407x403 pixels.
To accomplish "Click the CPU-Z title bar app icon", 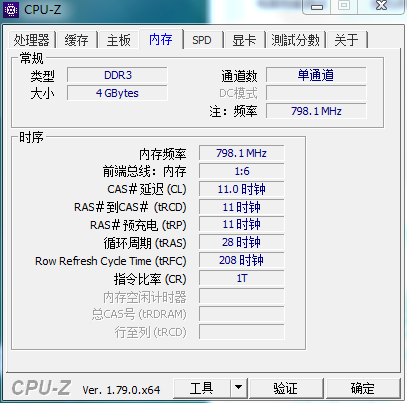I will pos(11,10).
